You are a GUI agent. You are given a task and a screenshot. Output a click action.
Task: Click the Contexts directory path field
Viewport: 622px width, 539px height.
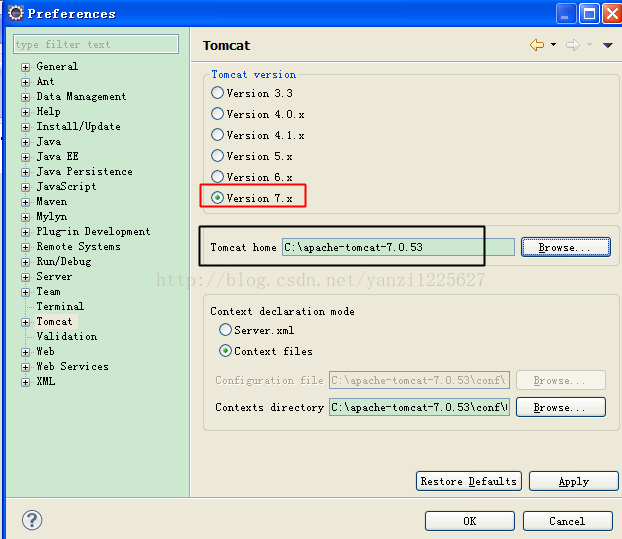(419, 407)
